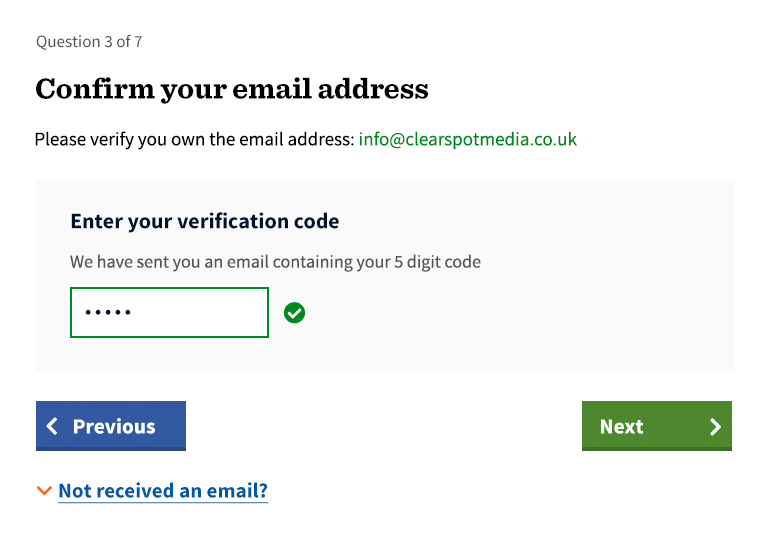Image resolution: width=770 pixels, height=547 pixels.
Task: Click the word "Next" on the green button
Action: pos(621,427)
